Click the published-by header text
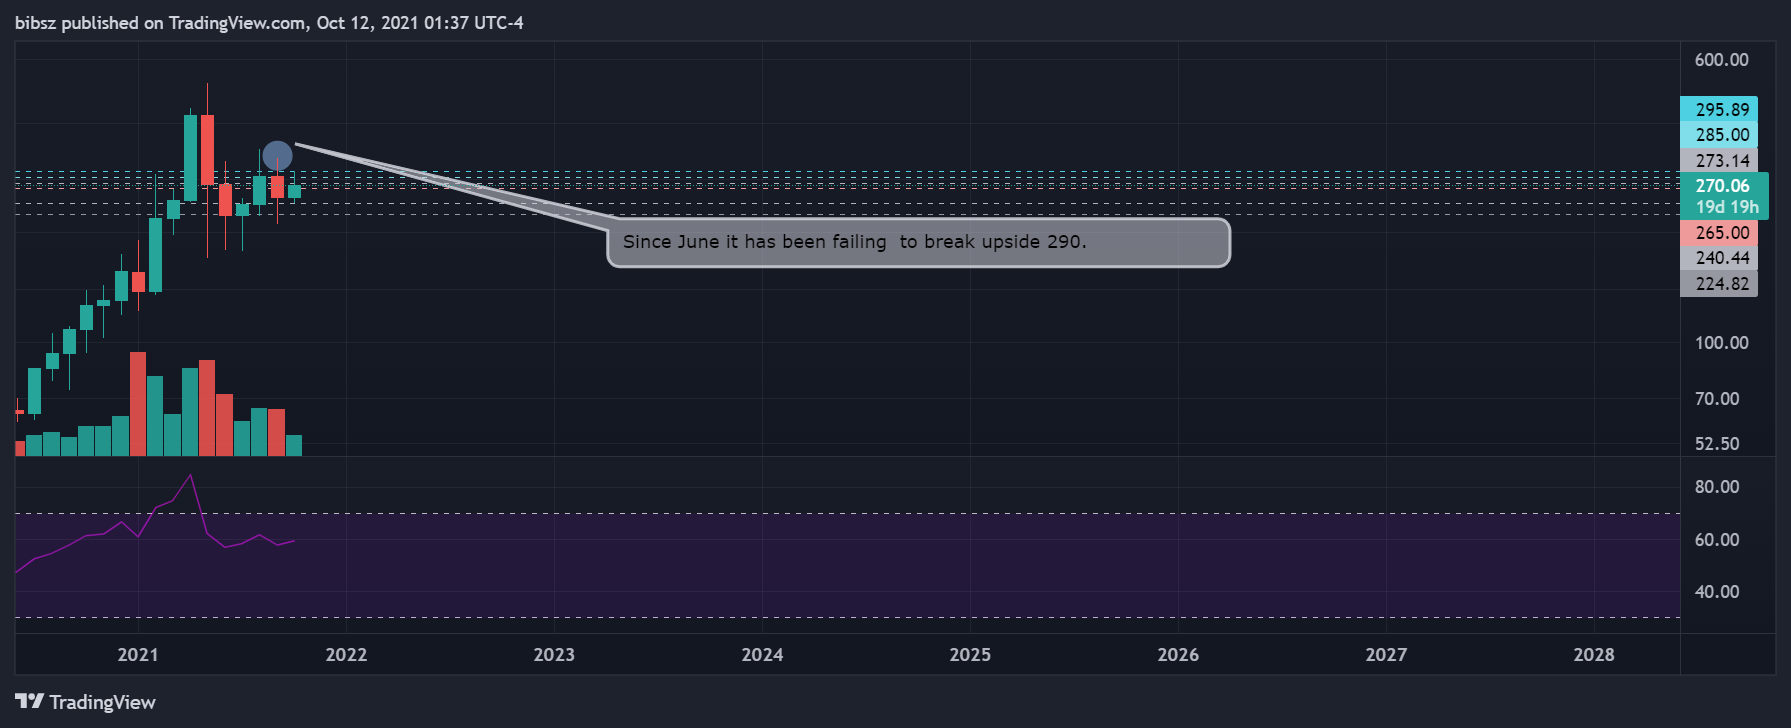The width and height of the screenshot is (1791, 728). [269, 23]
